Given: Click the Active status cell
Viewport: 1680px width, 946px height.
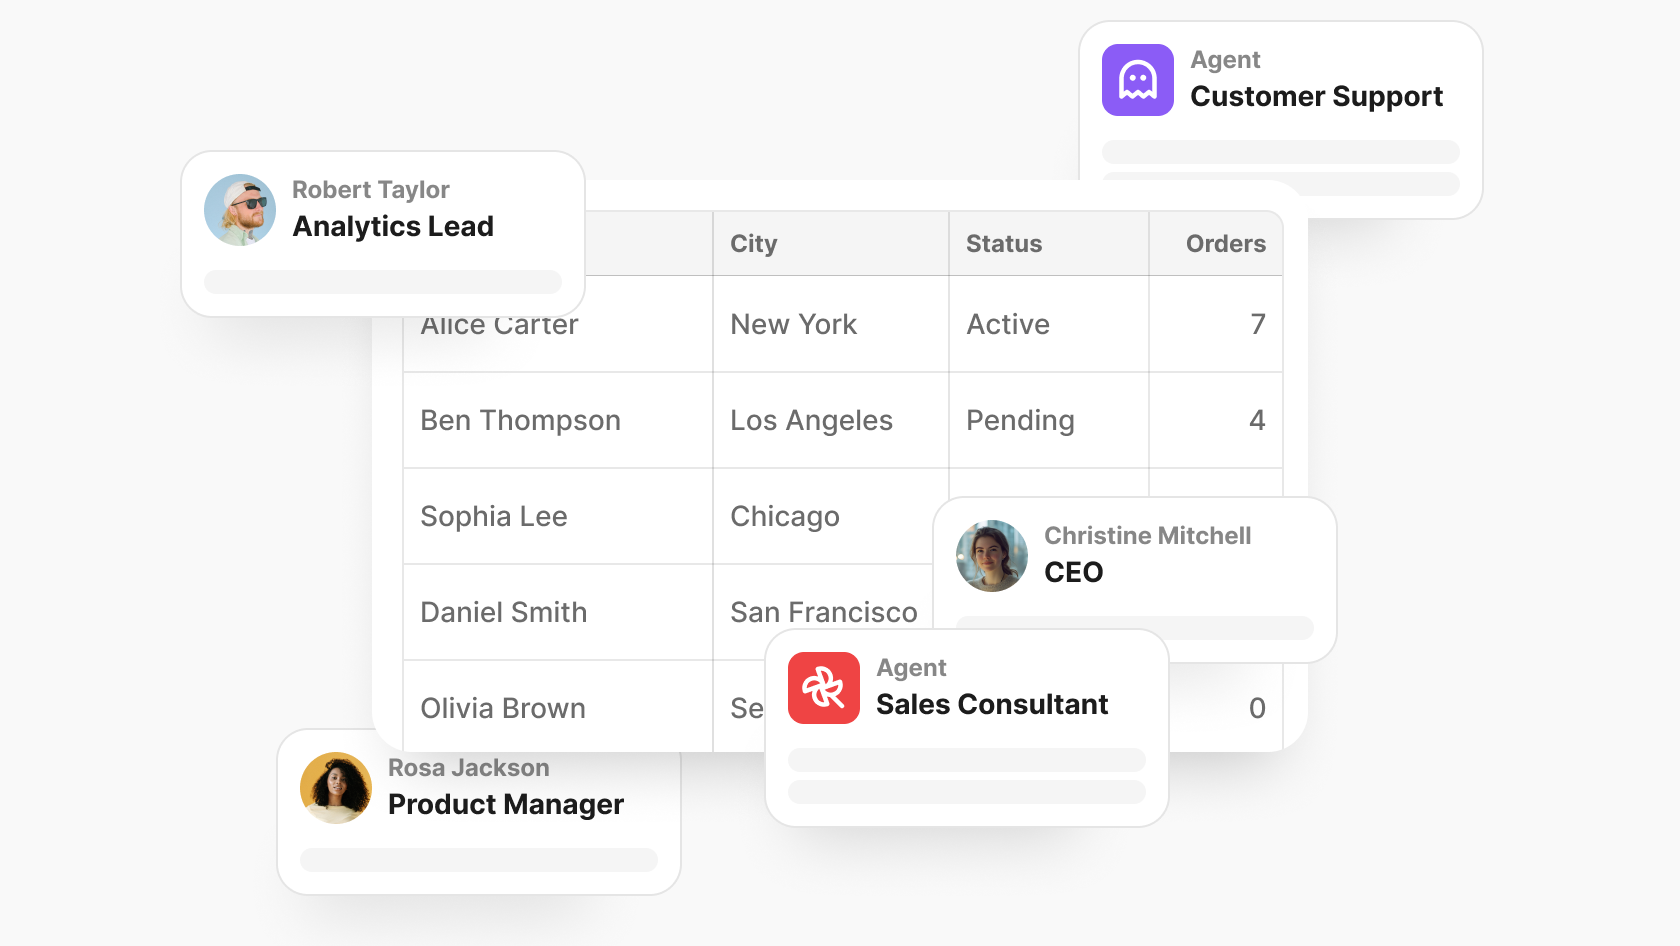Looking at the screenshot, I should pyautogui.click(x=1008, y=324).
